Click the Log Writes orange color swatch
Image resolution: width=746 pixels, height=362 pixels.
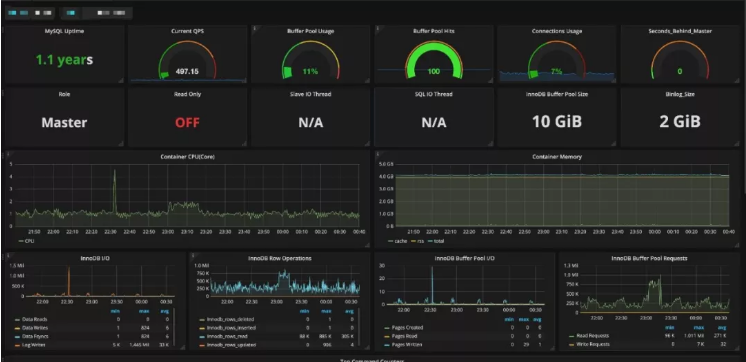(x=18, y=345)
